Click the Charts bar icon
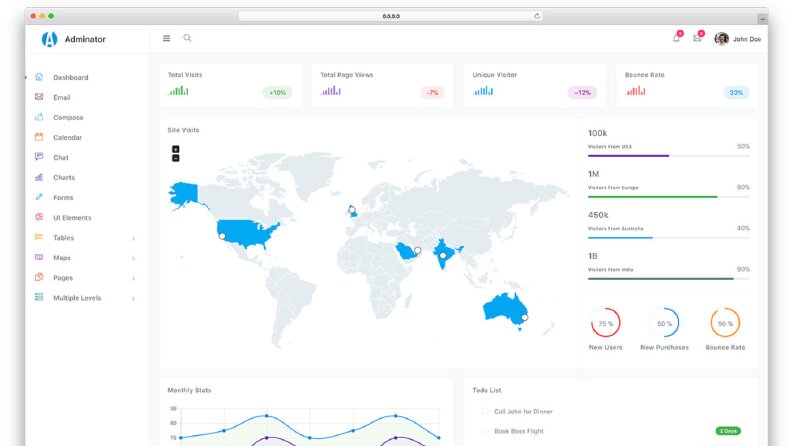Screen dimensions: 793x446 [39, 177]
